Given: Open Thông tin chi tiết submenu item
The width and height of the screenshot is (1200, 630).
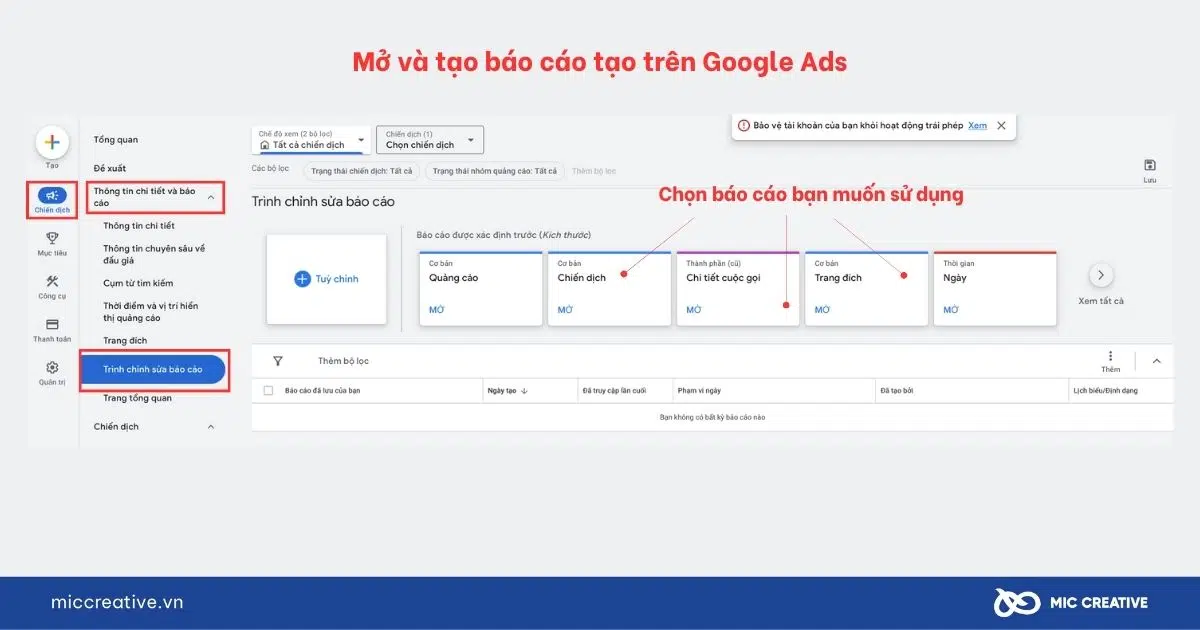Looking at the screenshot, I should [x=138, y=226].
